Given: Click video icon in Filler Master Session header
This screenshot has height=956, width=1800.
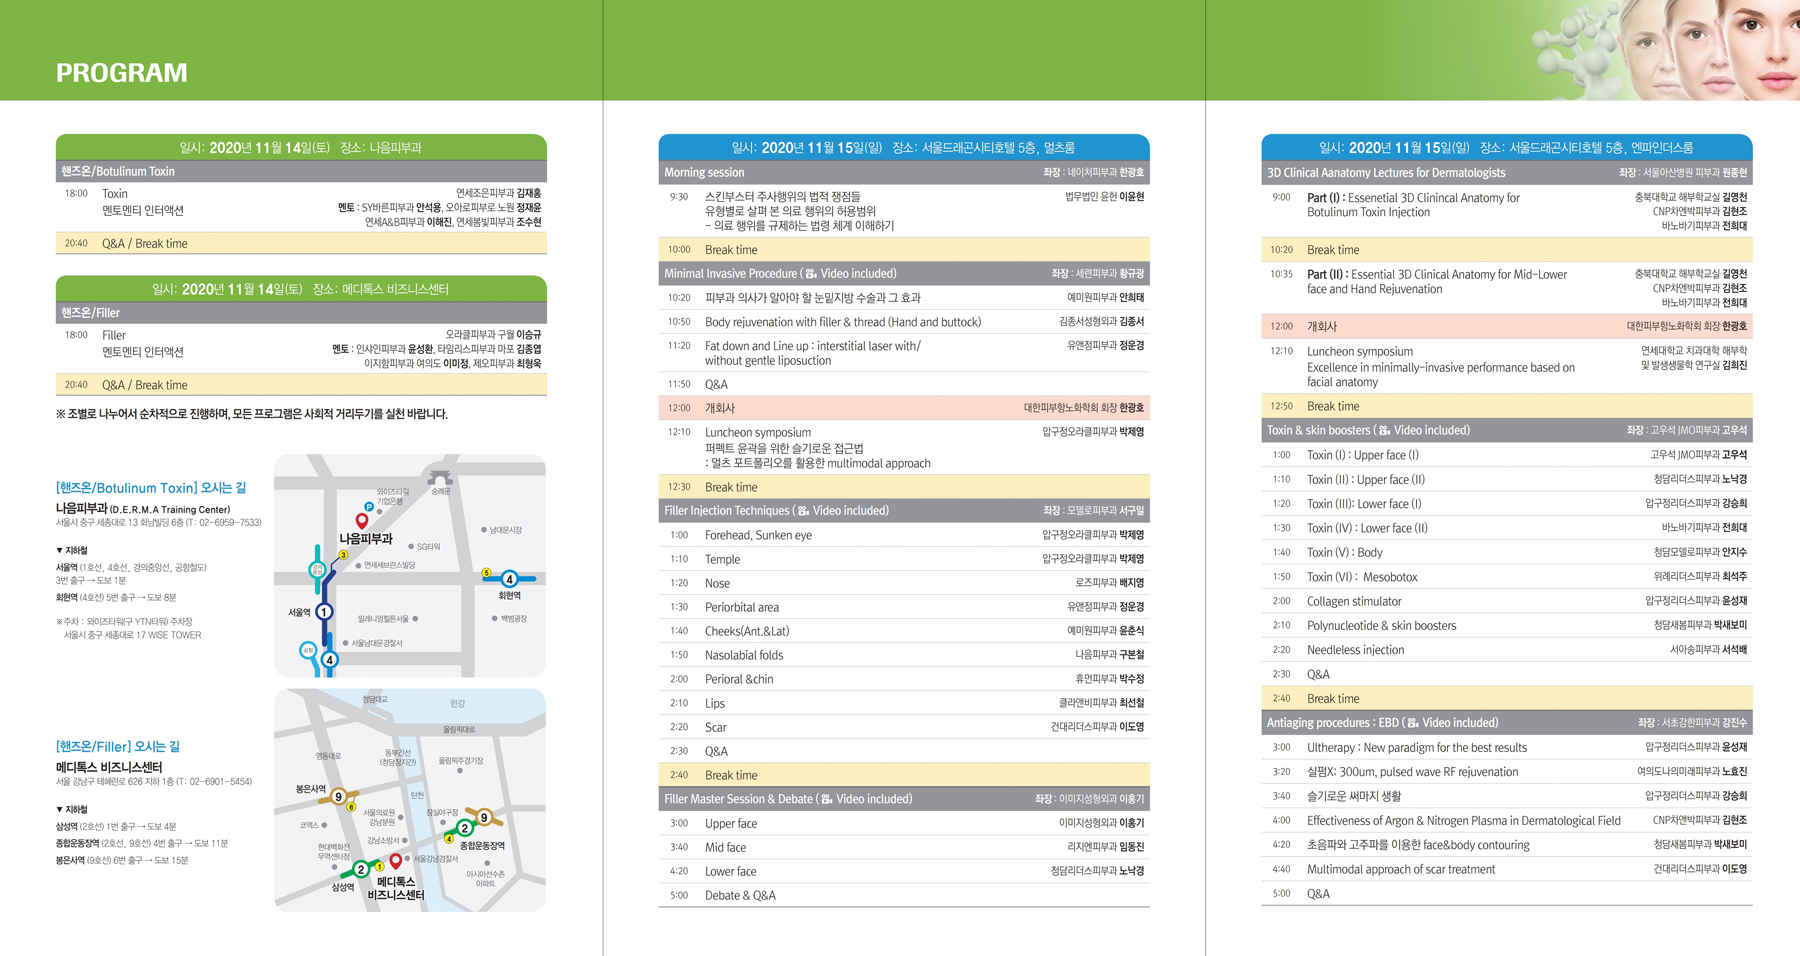Looking at the screenshot, I should pyautogui.click(x=827, y=799).
